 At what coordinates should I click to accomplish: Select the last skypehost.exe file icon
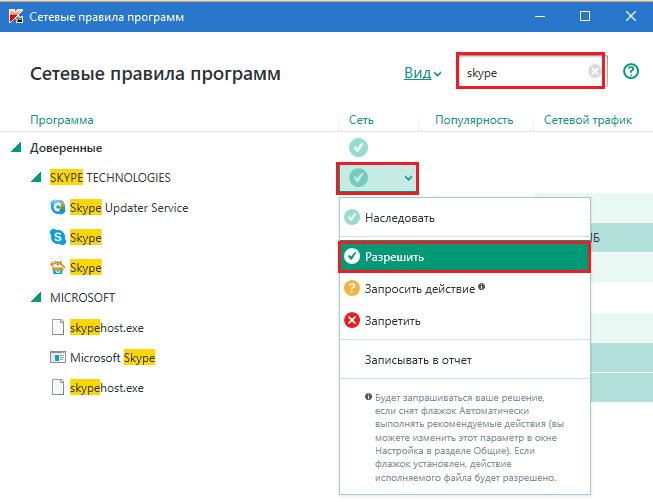pos(57,387)
